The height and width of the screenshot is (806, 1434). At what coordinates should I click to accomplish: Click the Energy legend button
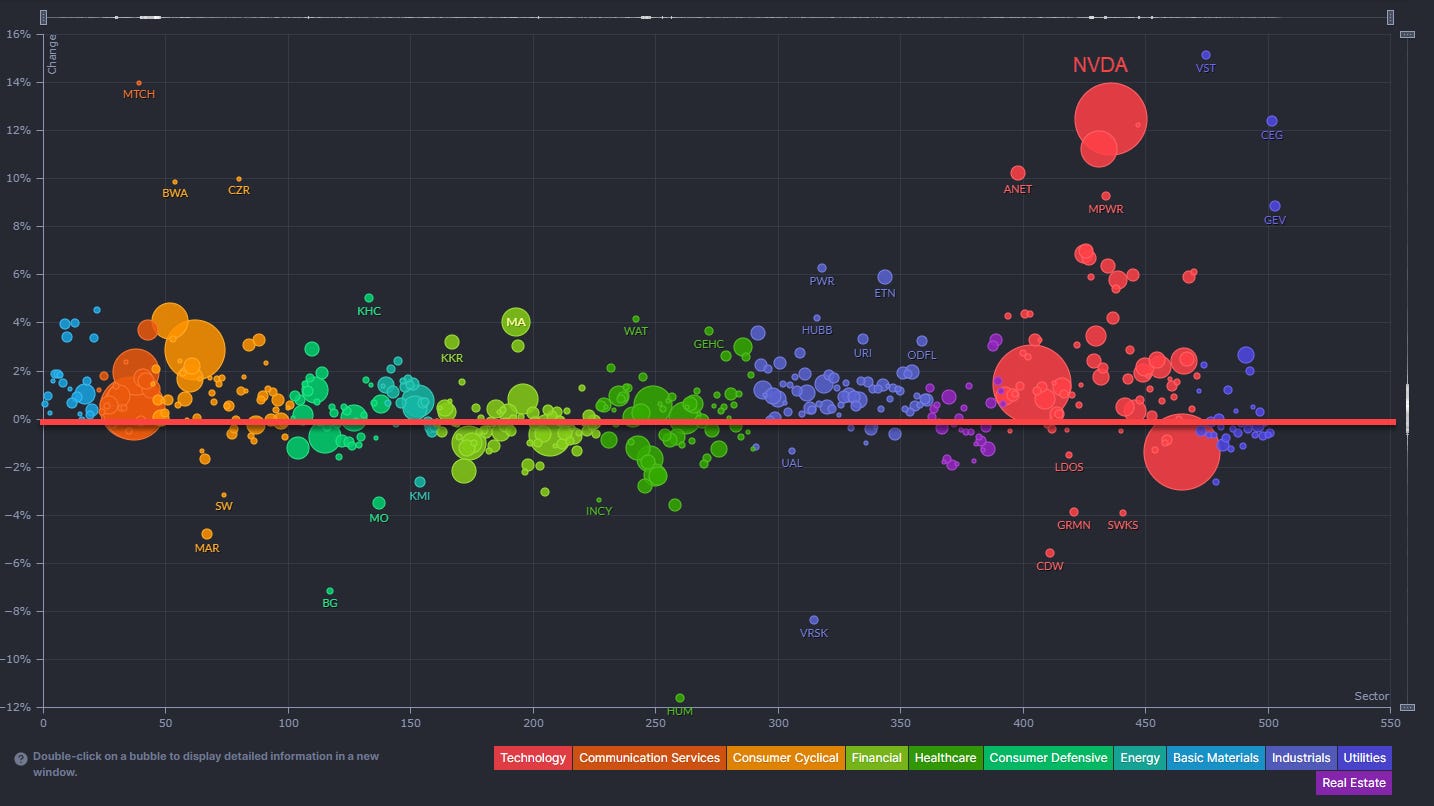[1139, 758]
